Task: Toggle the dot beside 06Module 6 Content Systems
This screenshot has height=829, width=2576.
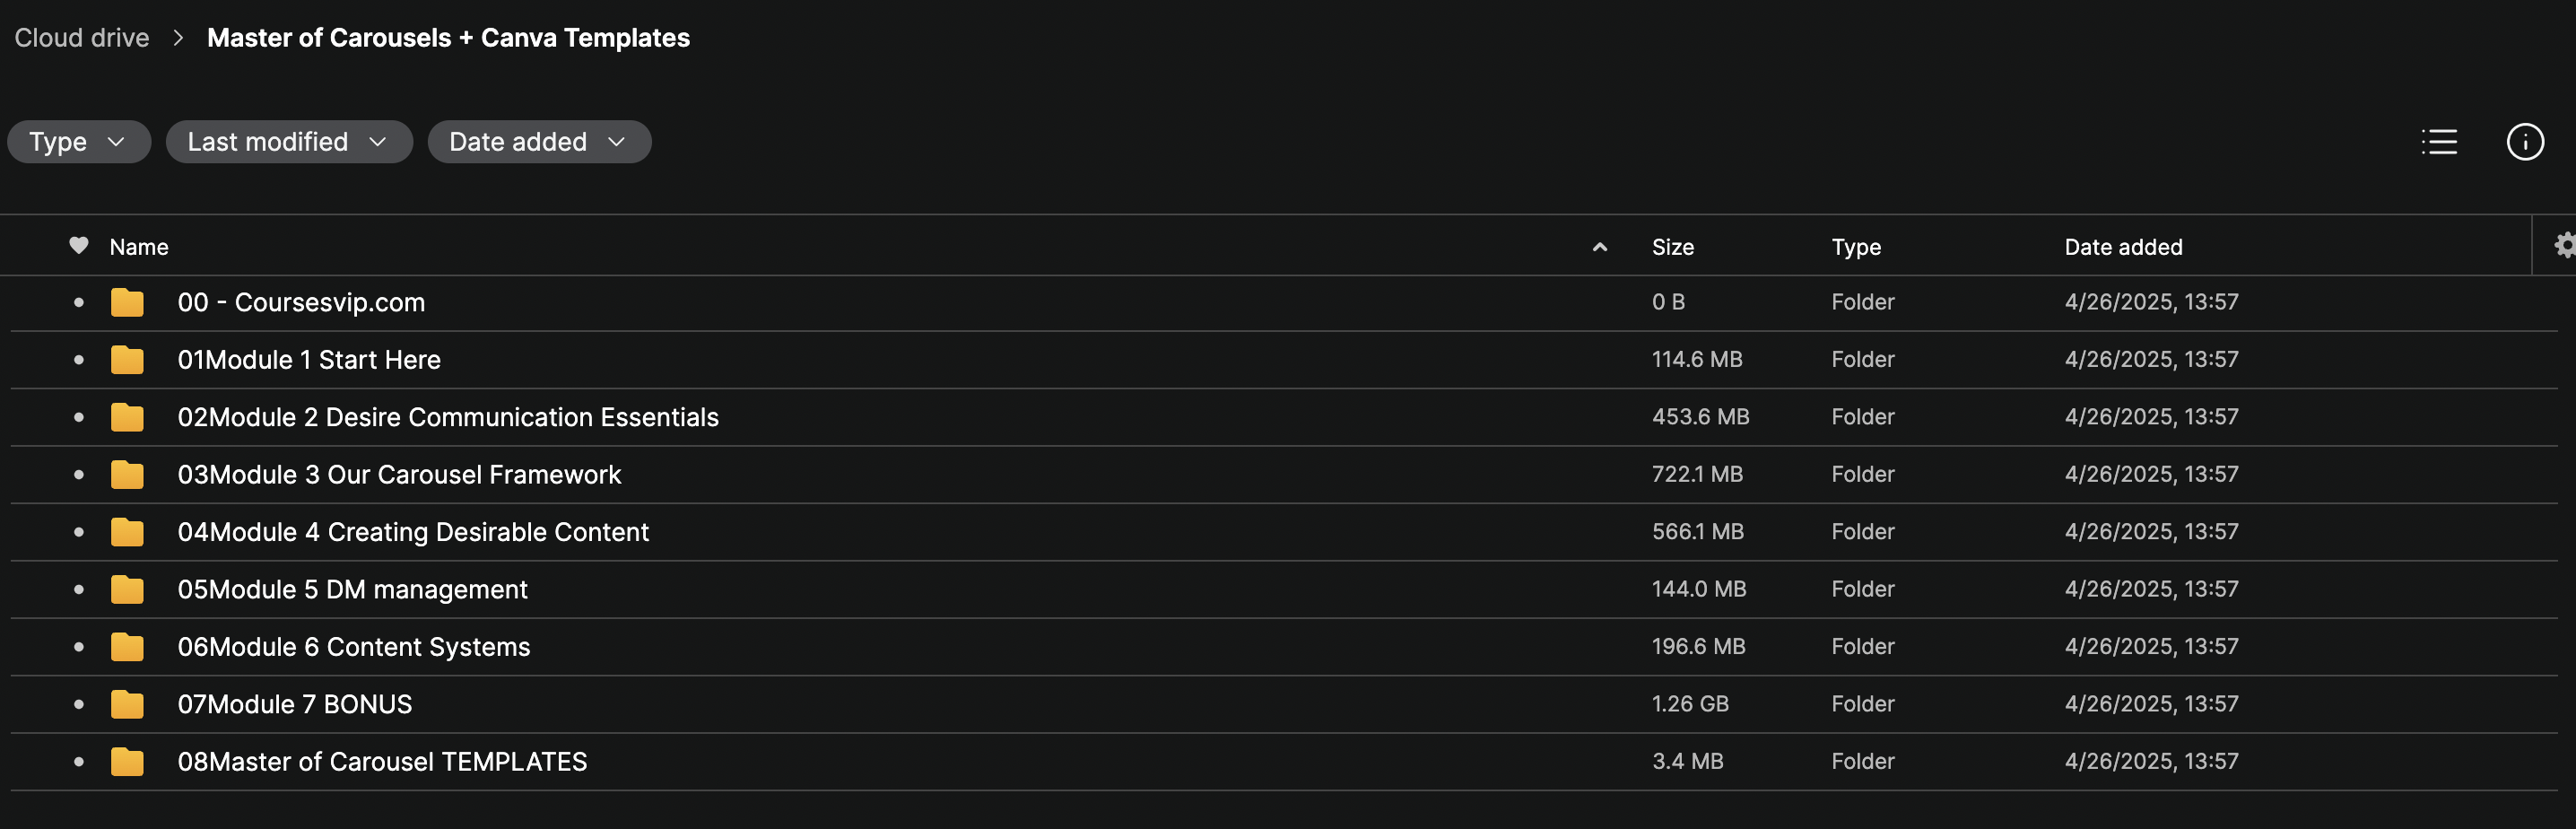Action: point(79,647)
